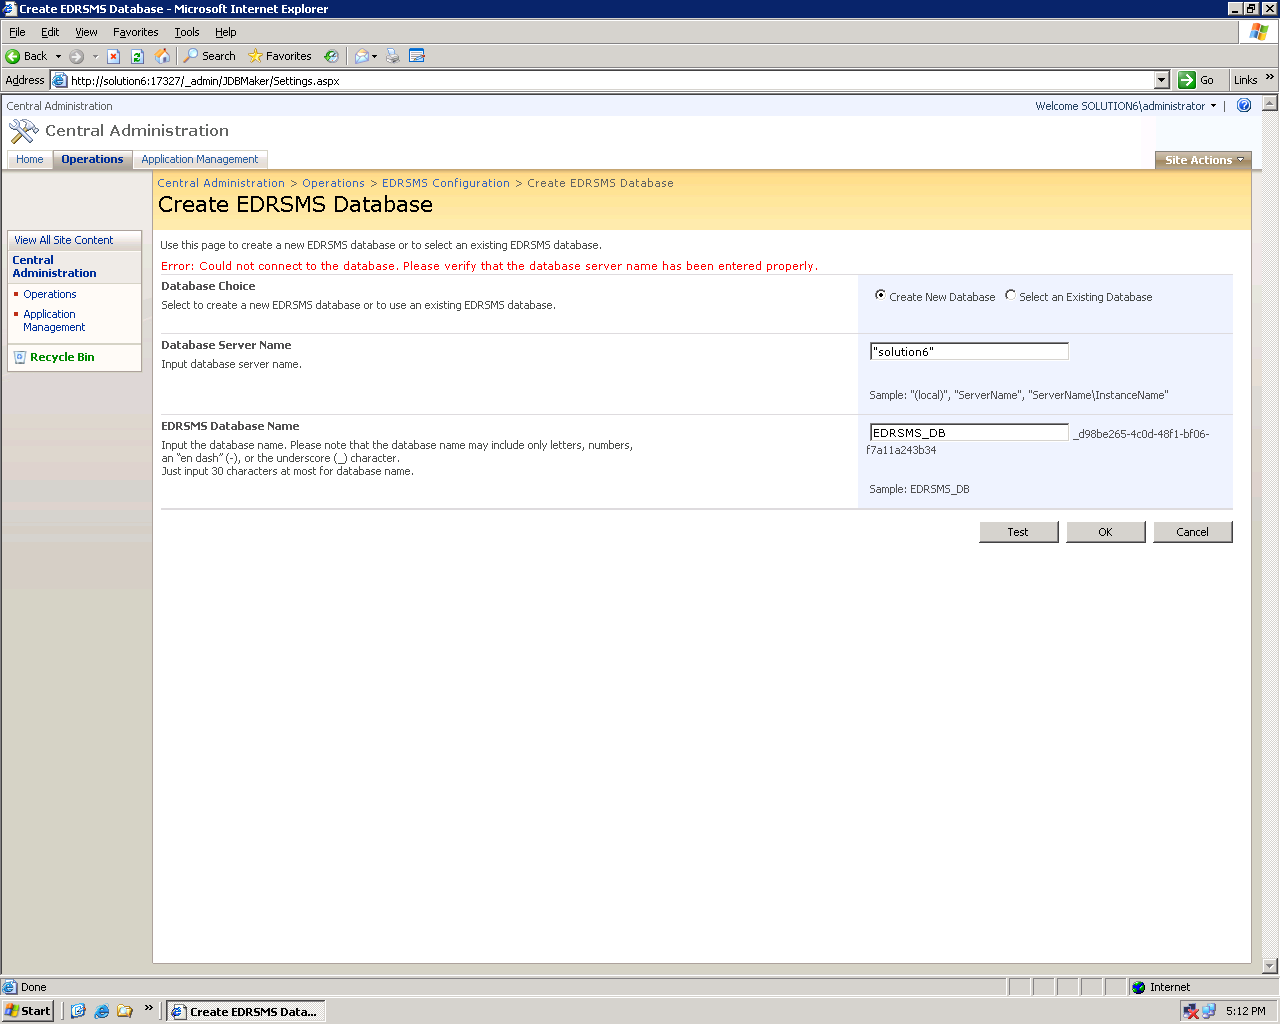Click the page scrollbar down arrow
The height and width of the screenshot is (1024, 1280).
tap(1270, 966)
